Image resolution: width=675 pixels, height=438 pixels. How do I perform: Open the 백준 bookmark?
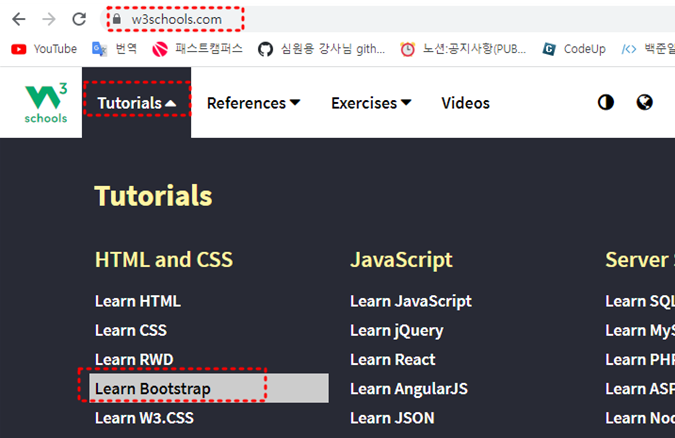click(648, 49)
